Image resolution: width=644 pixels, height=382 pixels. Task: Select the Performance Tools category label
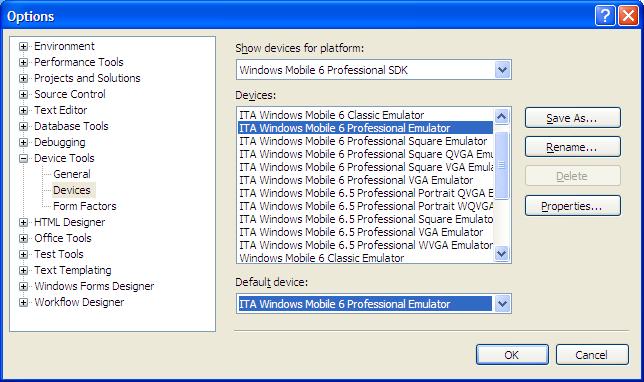78,62
